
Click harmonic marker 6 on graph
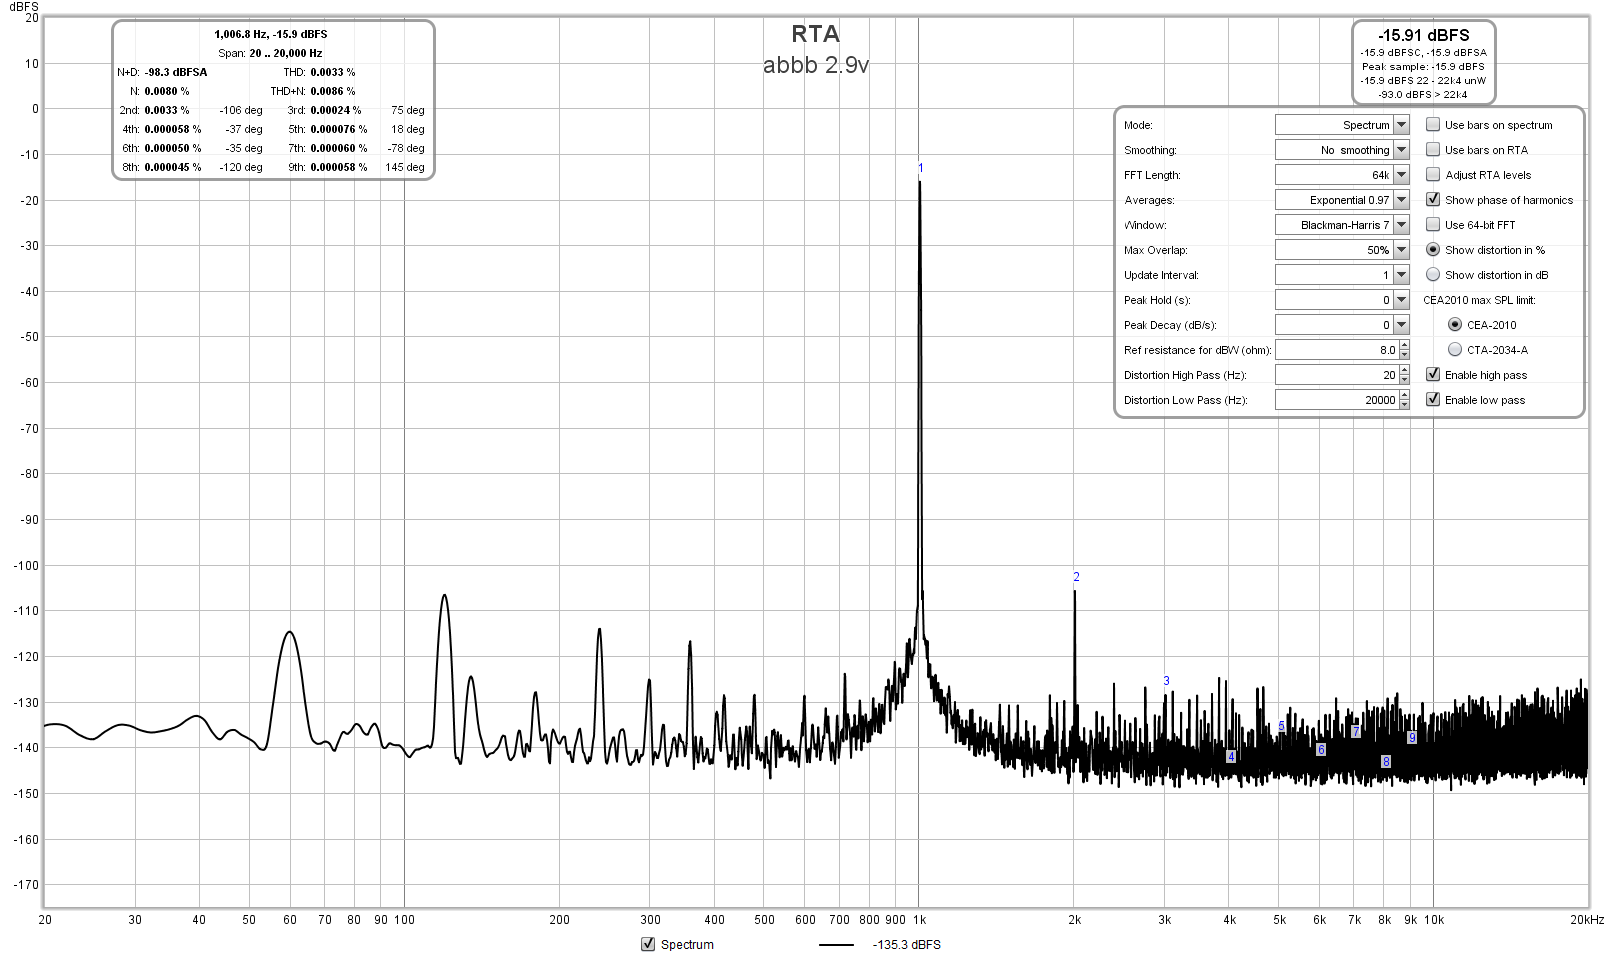point(1321,750)
